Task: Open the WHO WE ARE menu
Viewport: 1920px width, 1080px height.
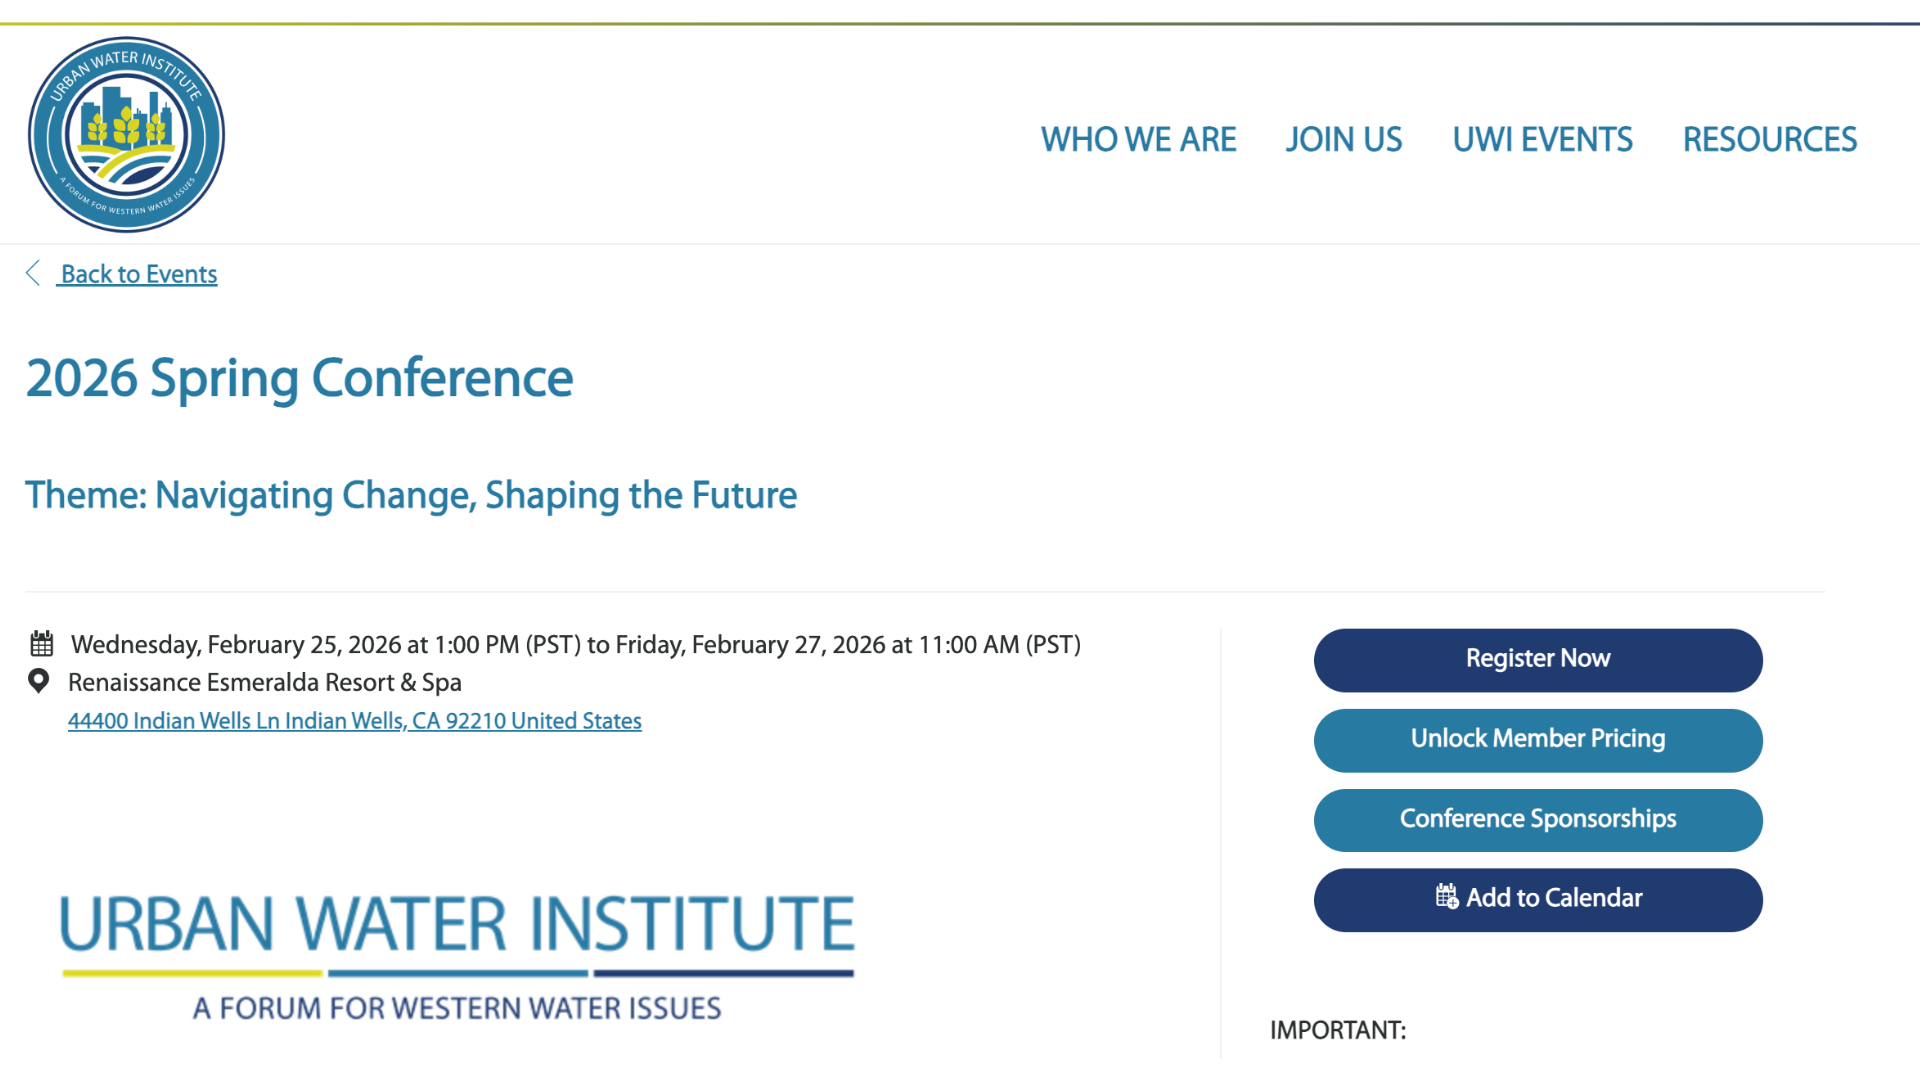Action: coord(1138,140)
